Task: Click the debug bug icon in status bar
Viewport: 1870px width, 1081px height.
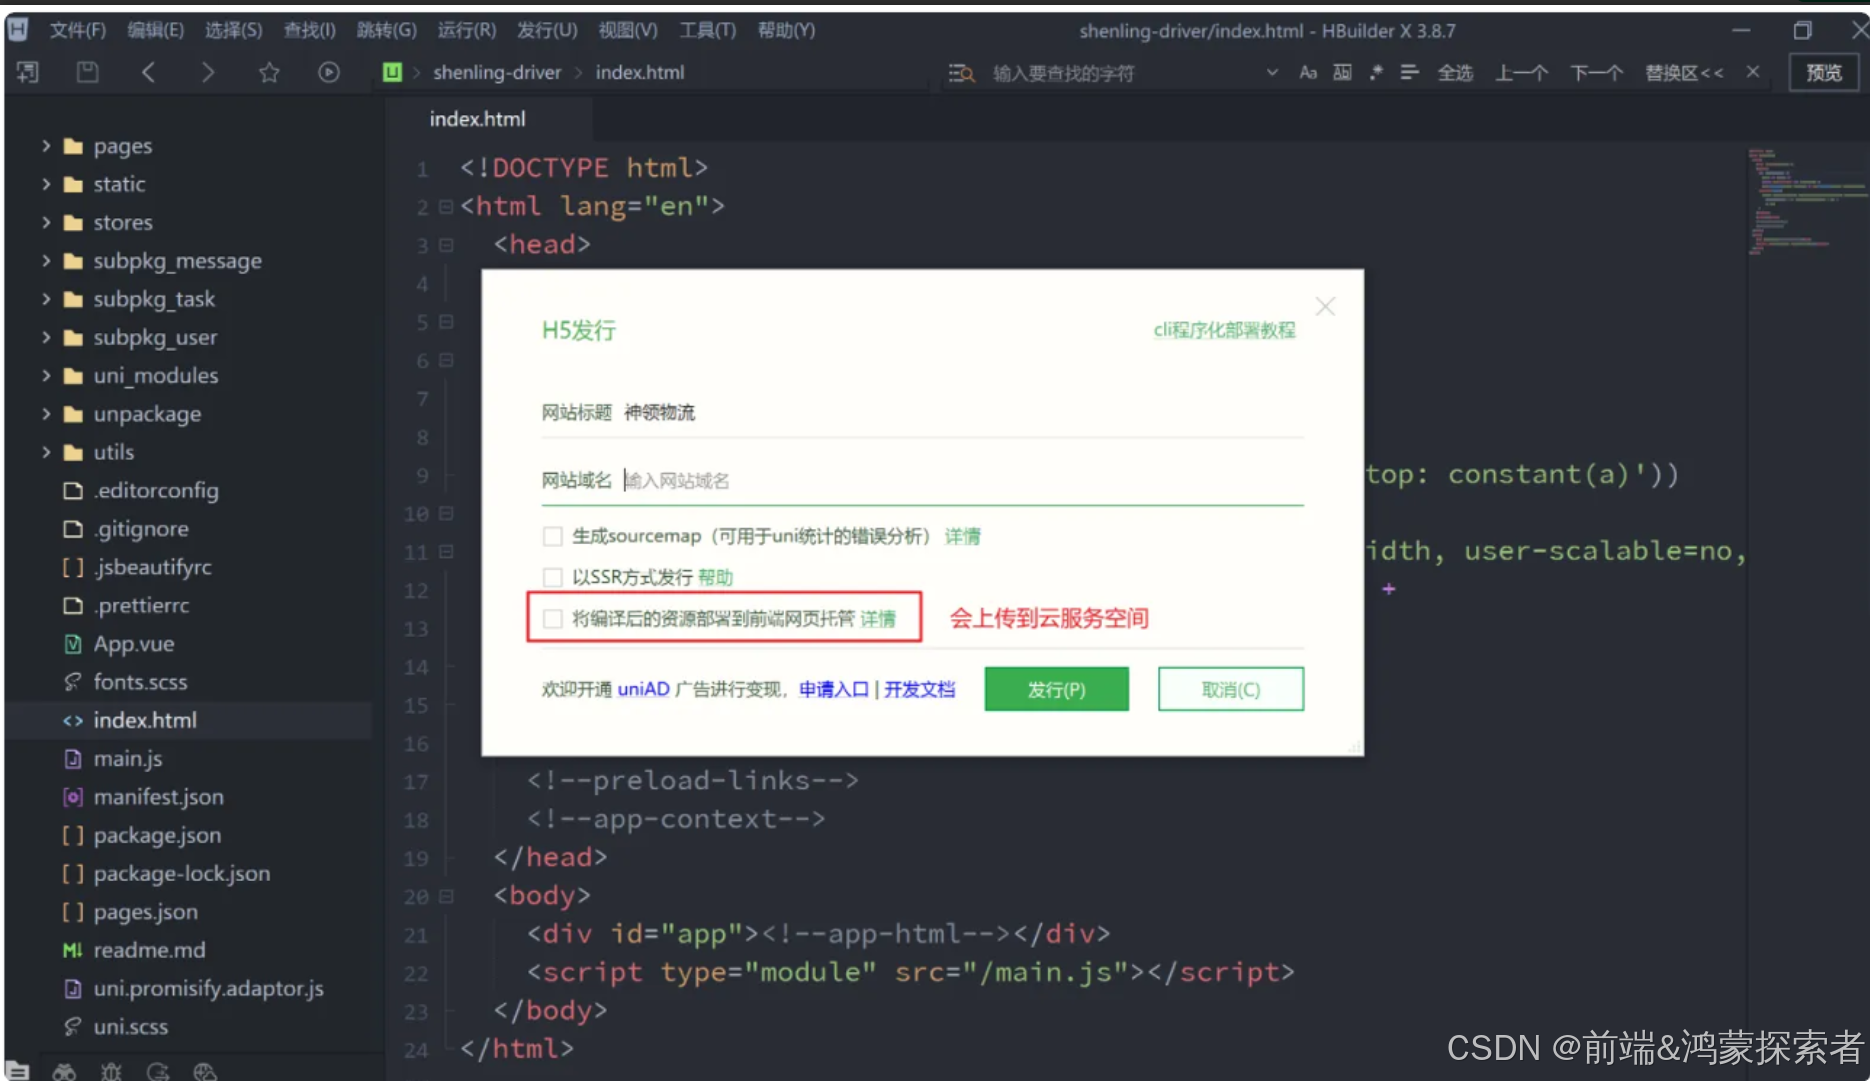Action: 111,1071
